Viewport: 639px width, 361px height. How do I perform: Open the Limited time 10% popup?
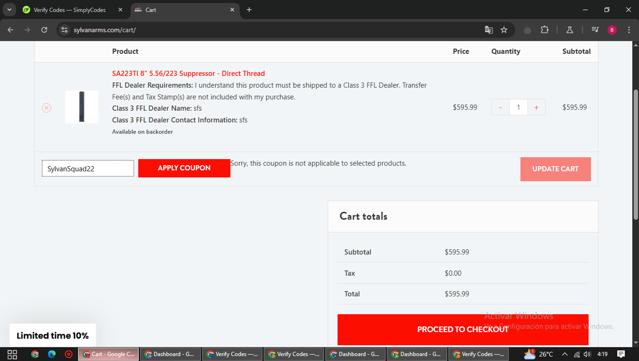pyautogui.click(x=53, y=335)
